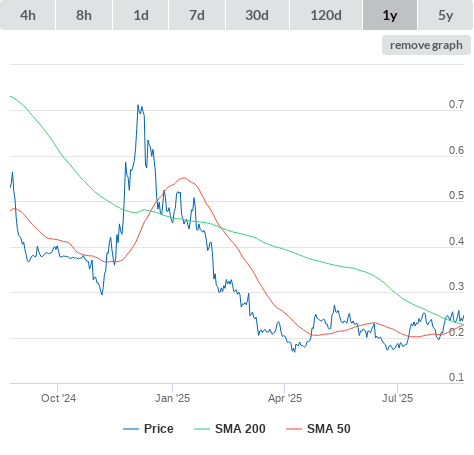Select the 4h time range tab
Screen dimensions: 474x455
[28, 15]
